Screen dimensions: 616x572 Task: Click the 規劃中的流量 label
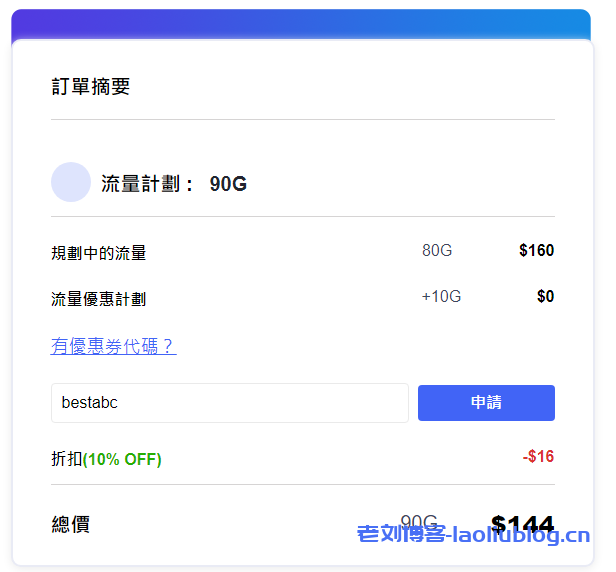[98, 253]
